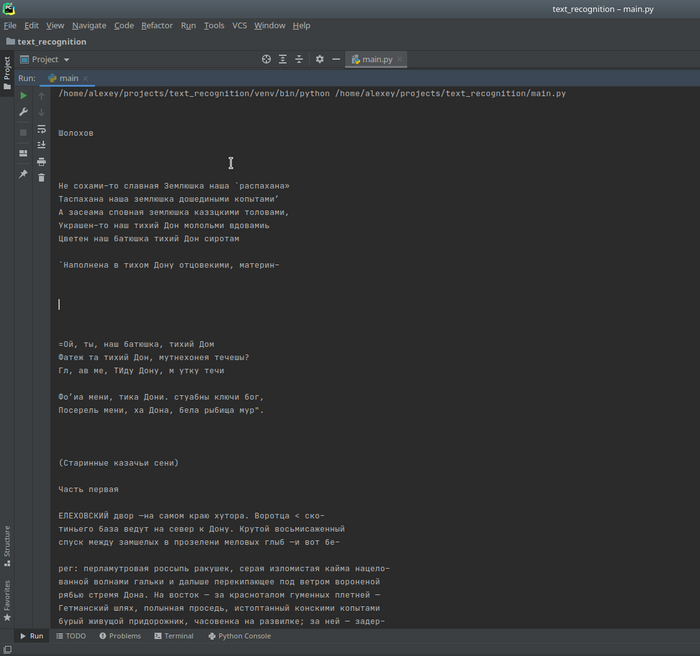
Task: Open the Python Console button
Action: 238,636
